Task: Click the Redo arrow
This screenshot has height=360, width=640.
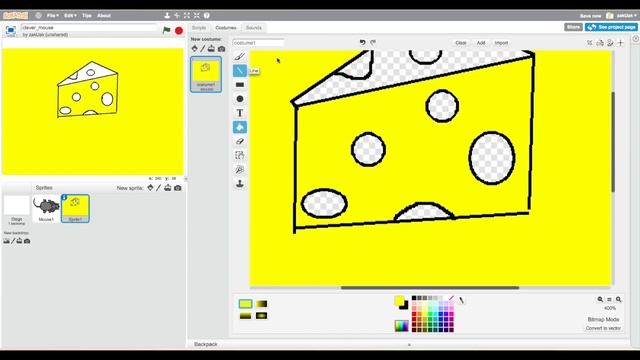Action: (373, 42)
